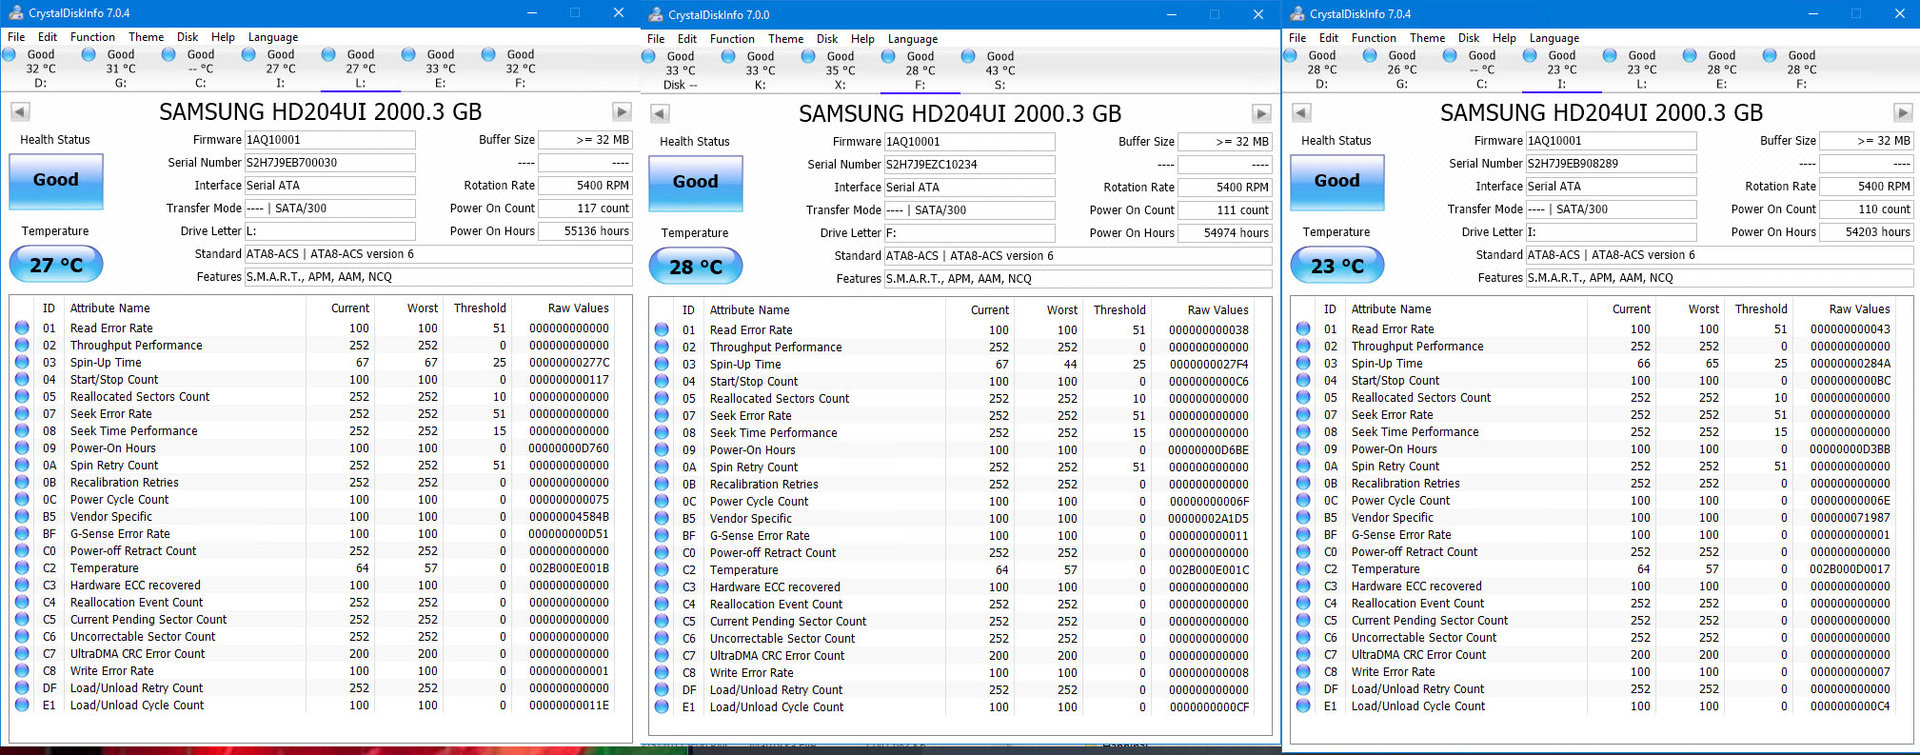Open the Language menu in the right window
Screen dimensions: 1920x755
1554,38
